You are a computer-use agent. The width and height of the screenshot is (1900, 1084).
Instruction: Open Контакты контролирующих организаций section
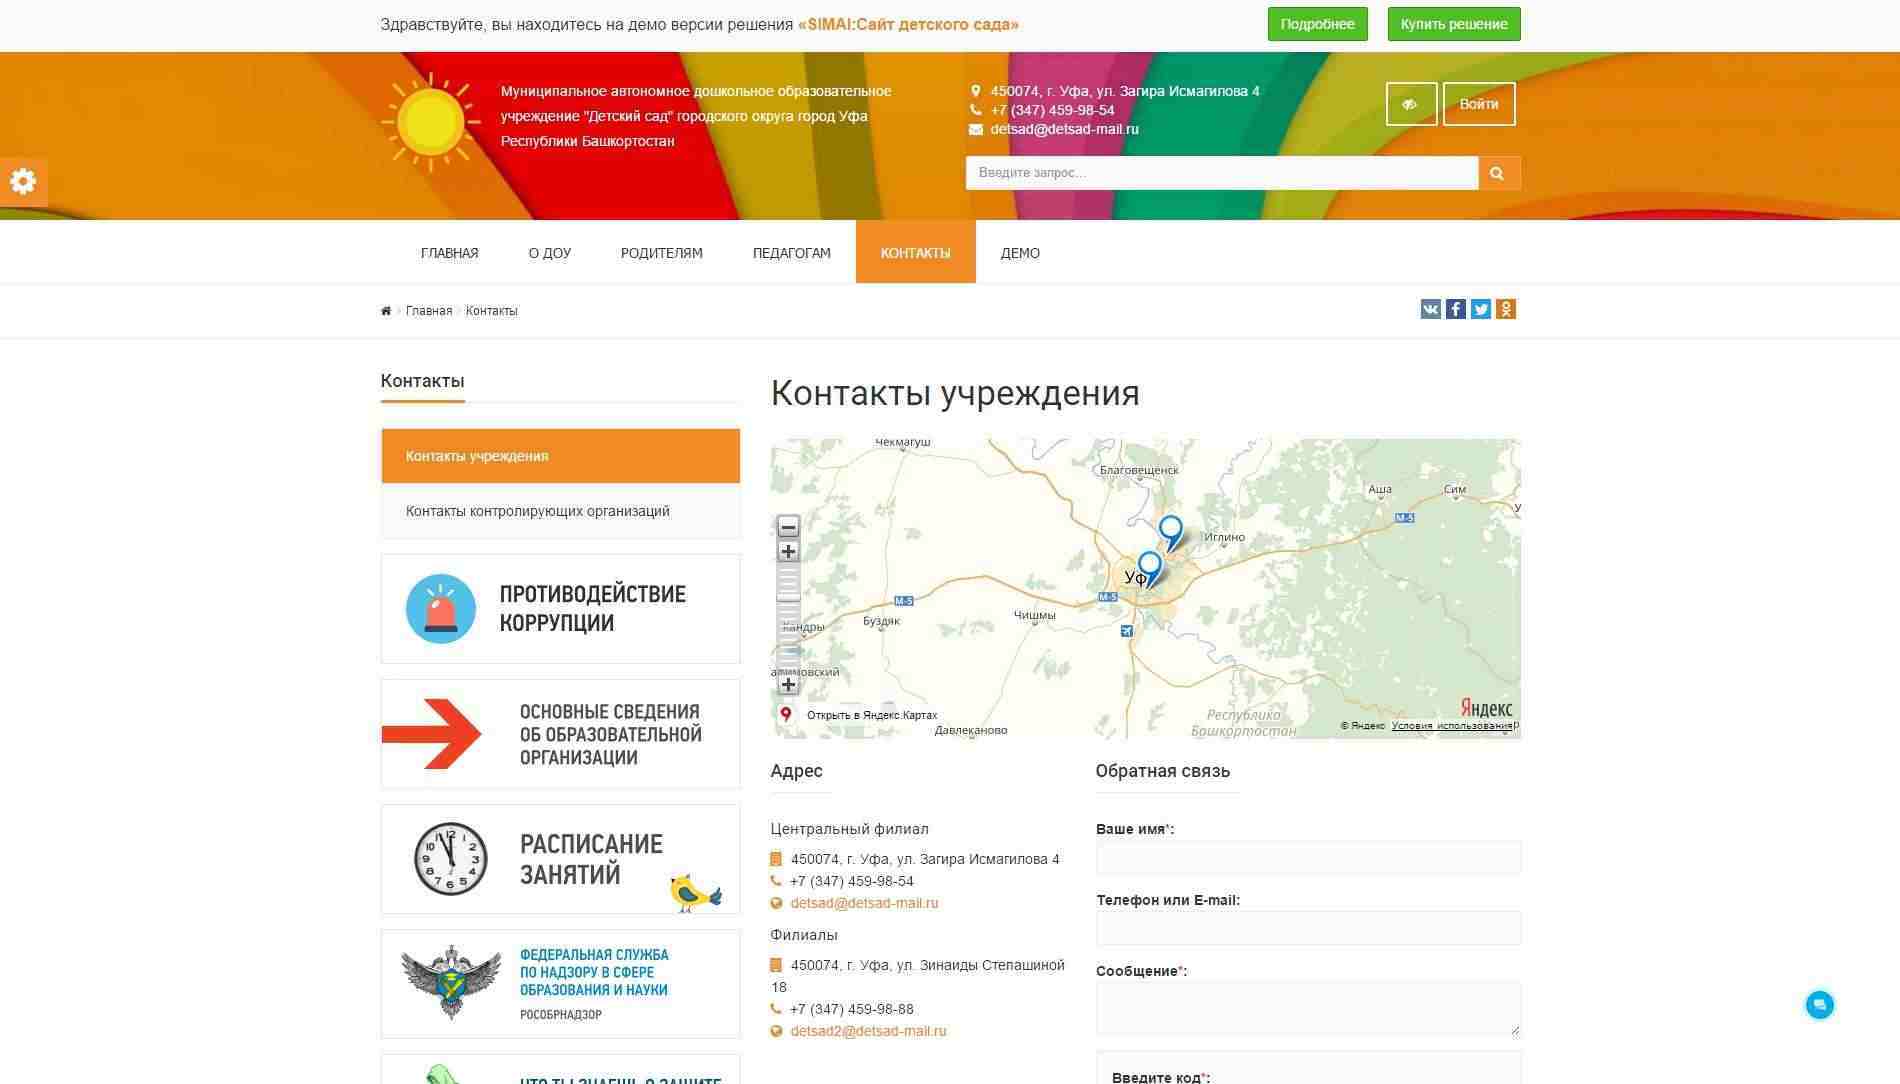(x=537, y=510)
